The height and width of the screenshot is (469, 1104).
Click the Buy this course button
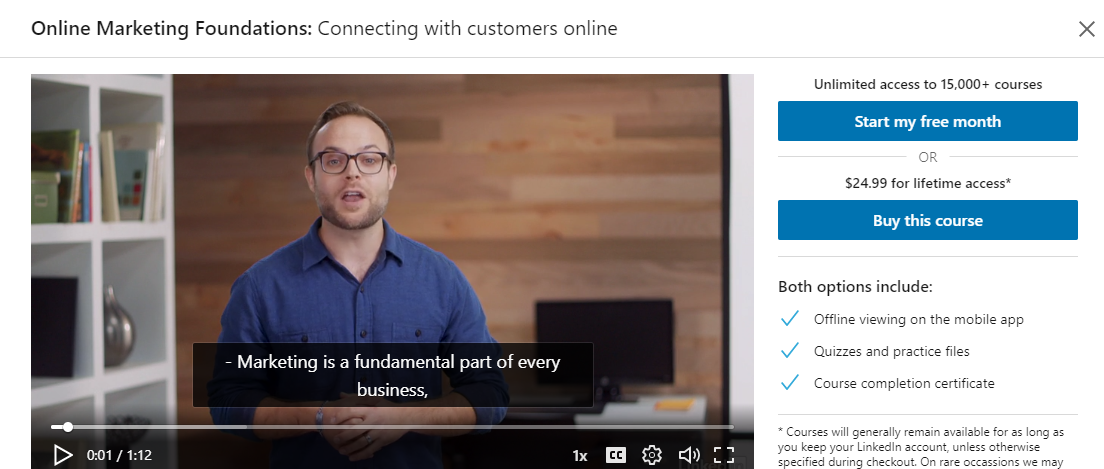pyautogui.click(x=927, y=220)
